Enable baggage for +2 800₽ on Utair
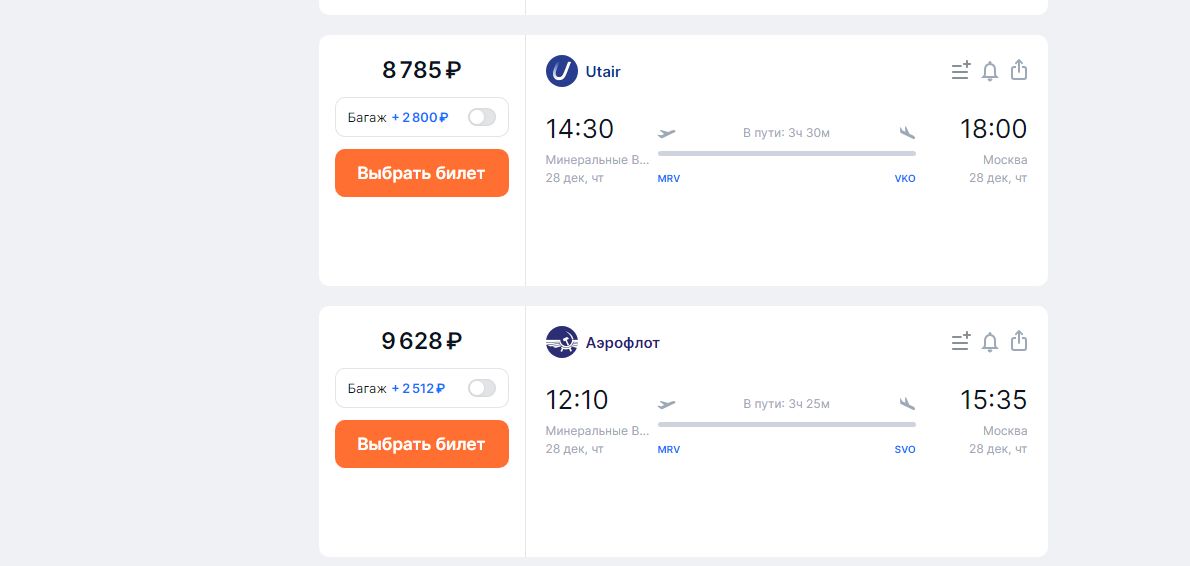Image resolution: width=1190 pixels, height=566 pixels. (481, 117)
